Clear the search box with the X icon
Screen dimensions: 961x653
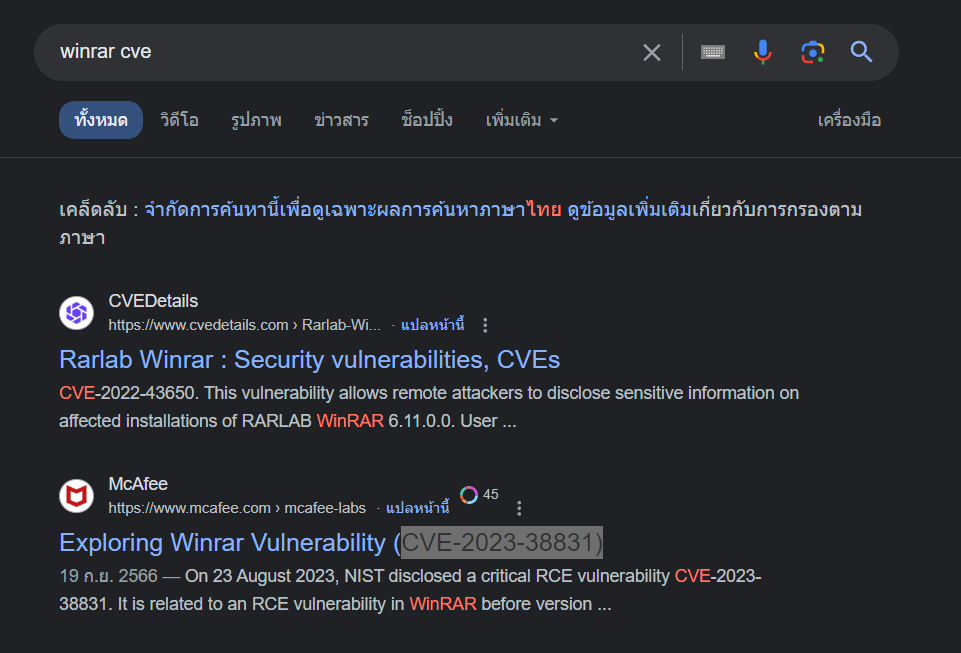[x=652, y=52]
